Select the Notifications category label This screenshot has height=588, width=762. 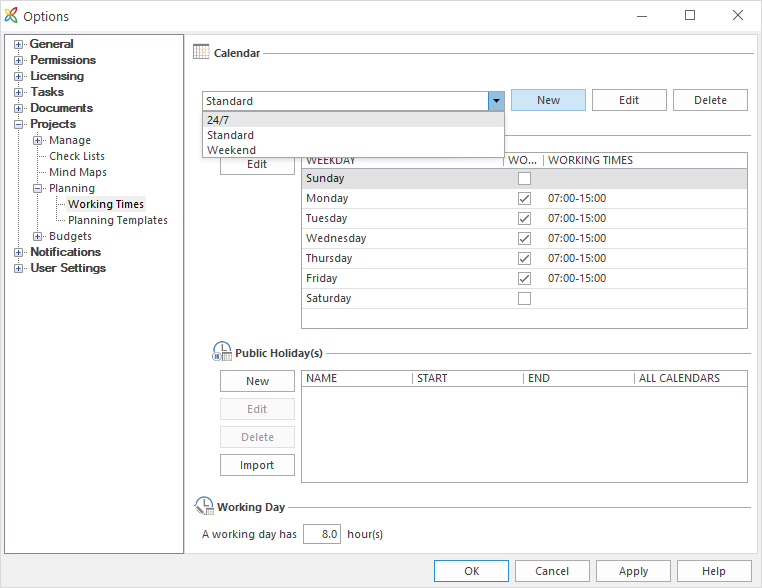(66, 252)
